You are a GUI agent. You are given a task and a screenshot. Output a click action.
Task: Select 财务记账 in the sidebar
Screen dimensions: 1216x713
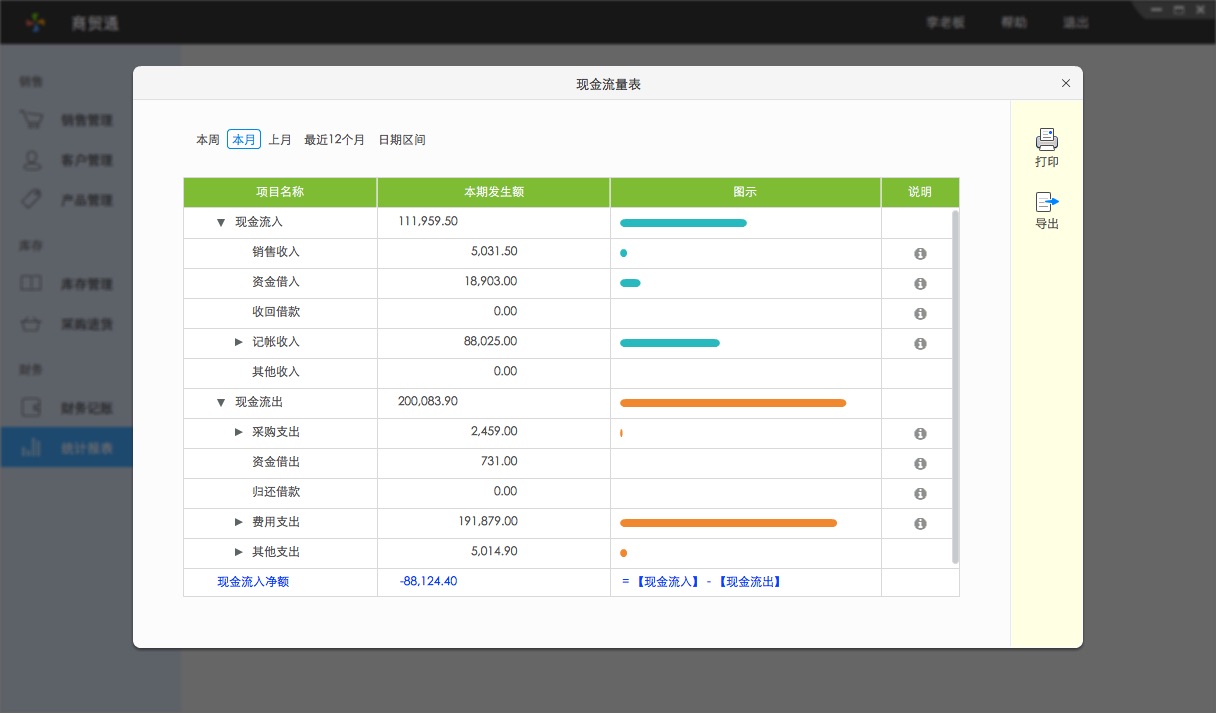point(33,407)
